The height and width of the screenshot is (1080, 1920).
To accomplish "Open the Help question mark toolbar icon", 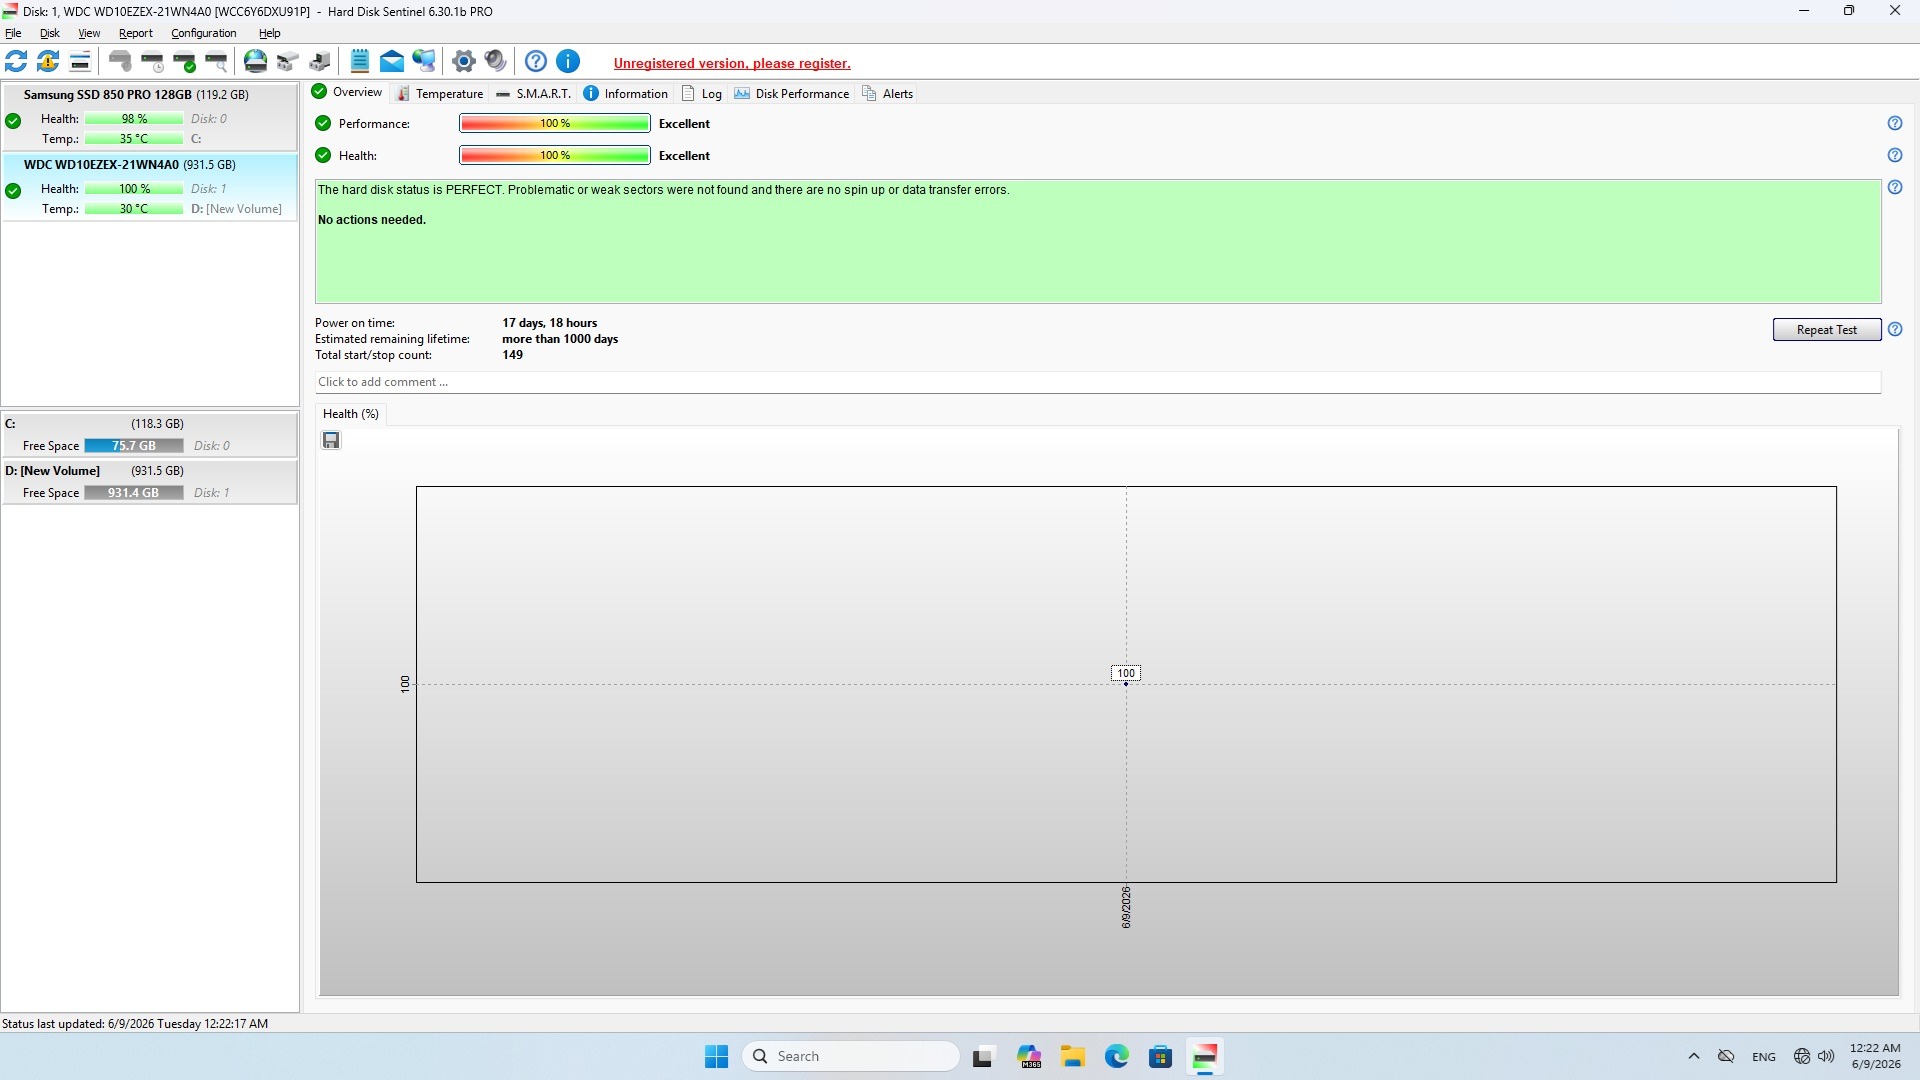I will coord(536,61).
